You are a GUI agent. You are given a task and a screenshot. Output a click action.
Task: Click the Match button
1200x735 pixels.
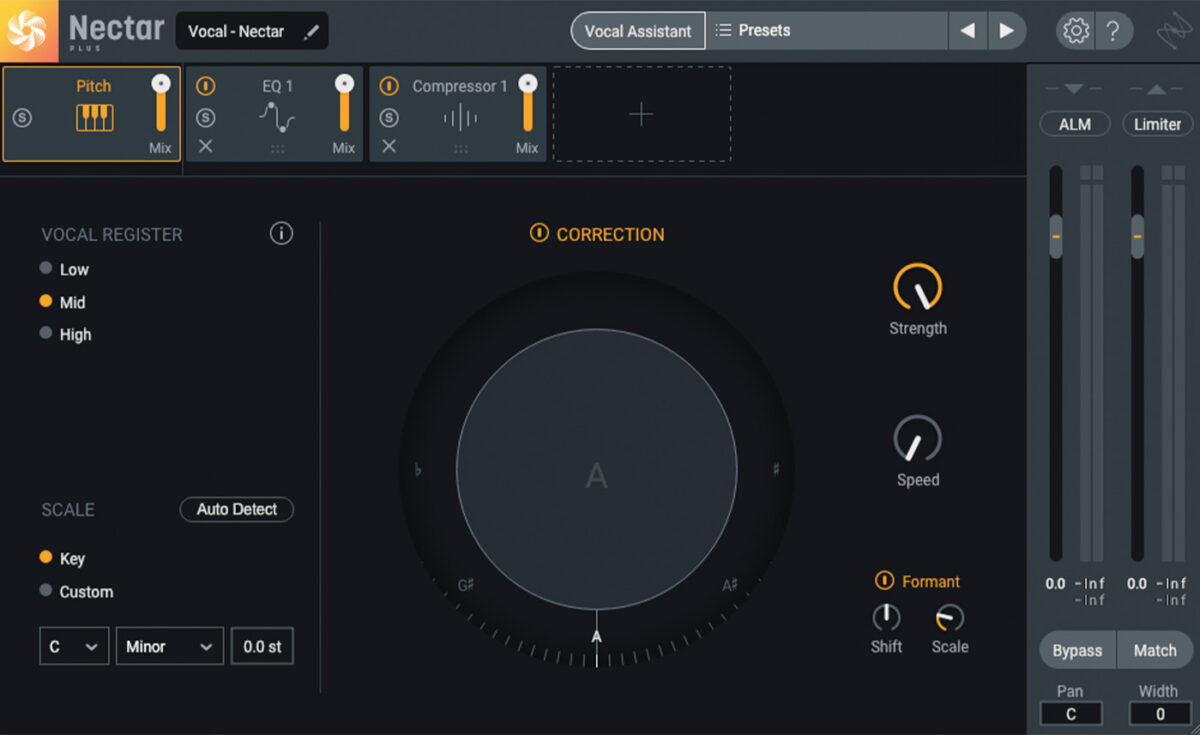pyautogui.click(x=1155, y=650)
